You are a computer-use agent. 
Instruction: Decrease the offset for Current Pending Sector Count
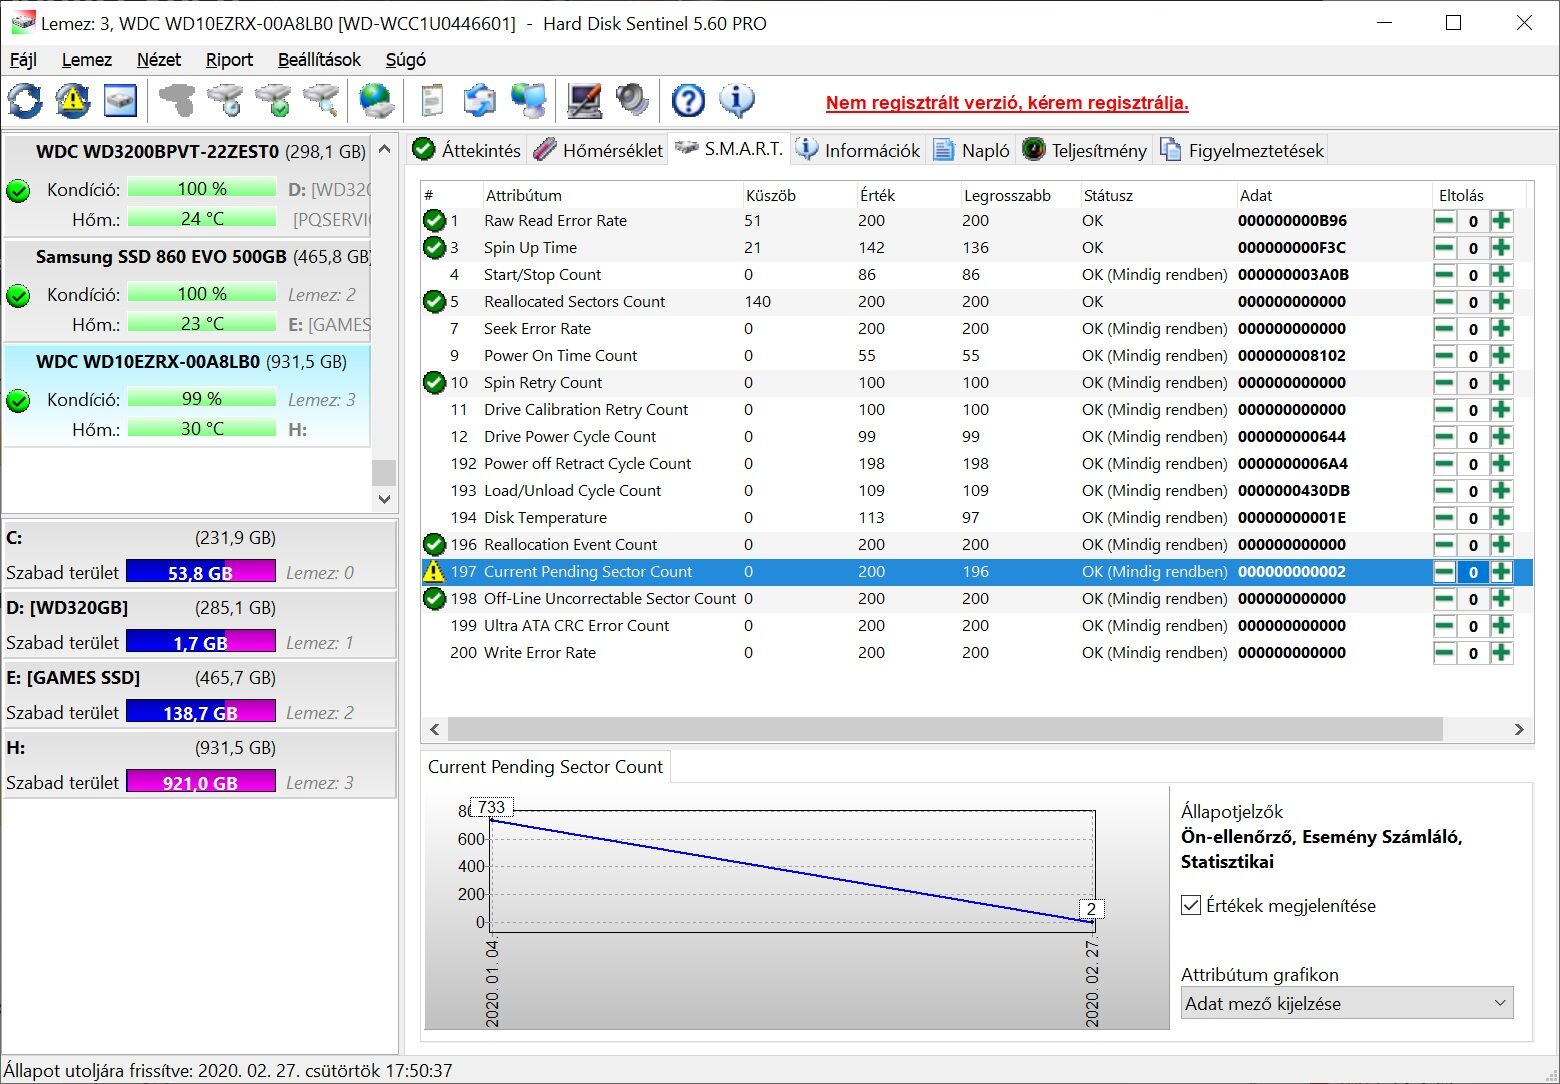click(1444, 572)
